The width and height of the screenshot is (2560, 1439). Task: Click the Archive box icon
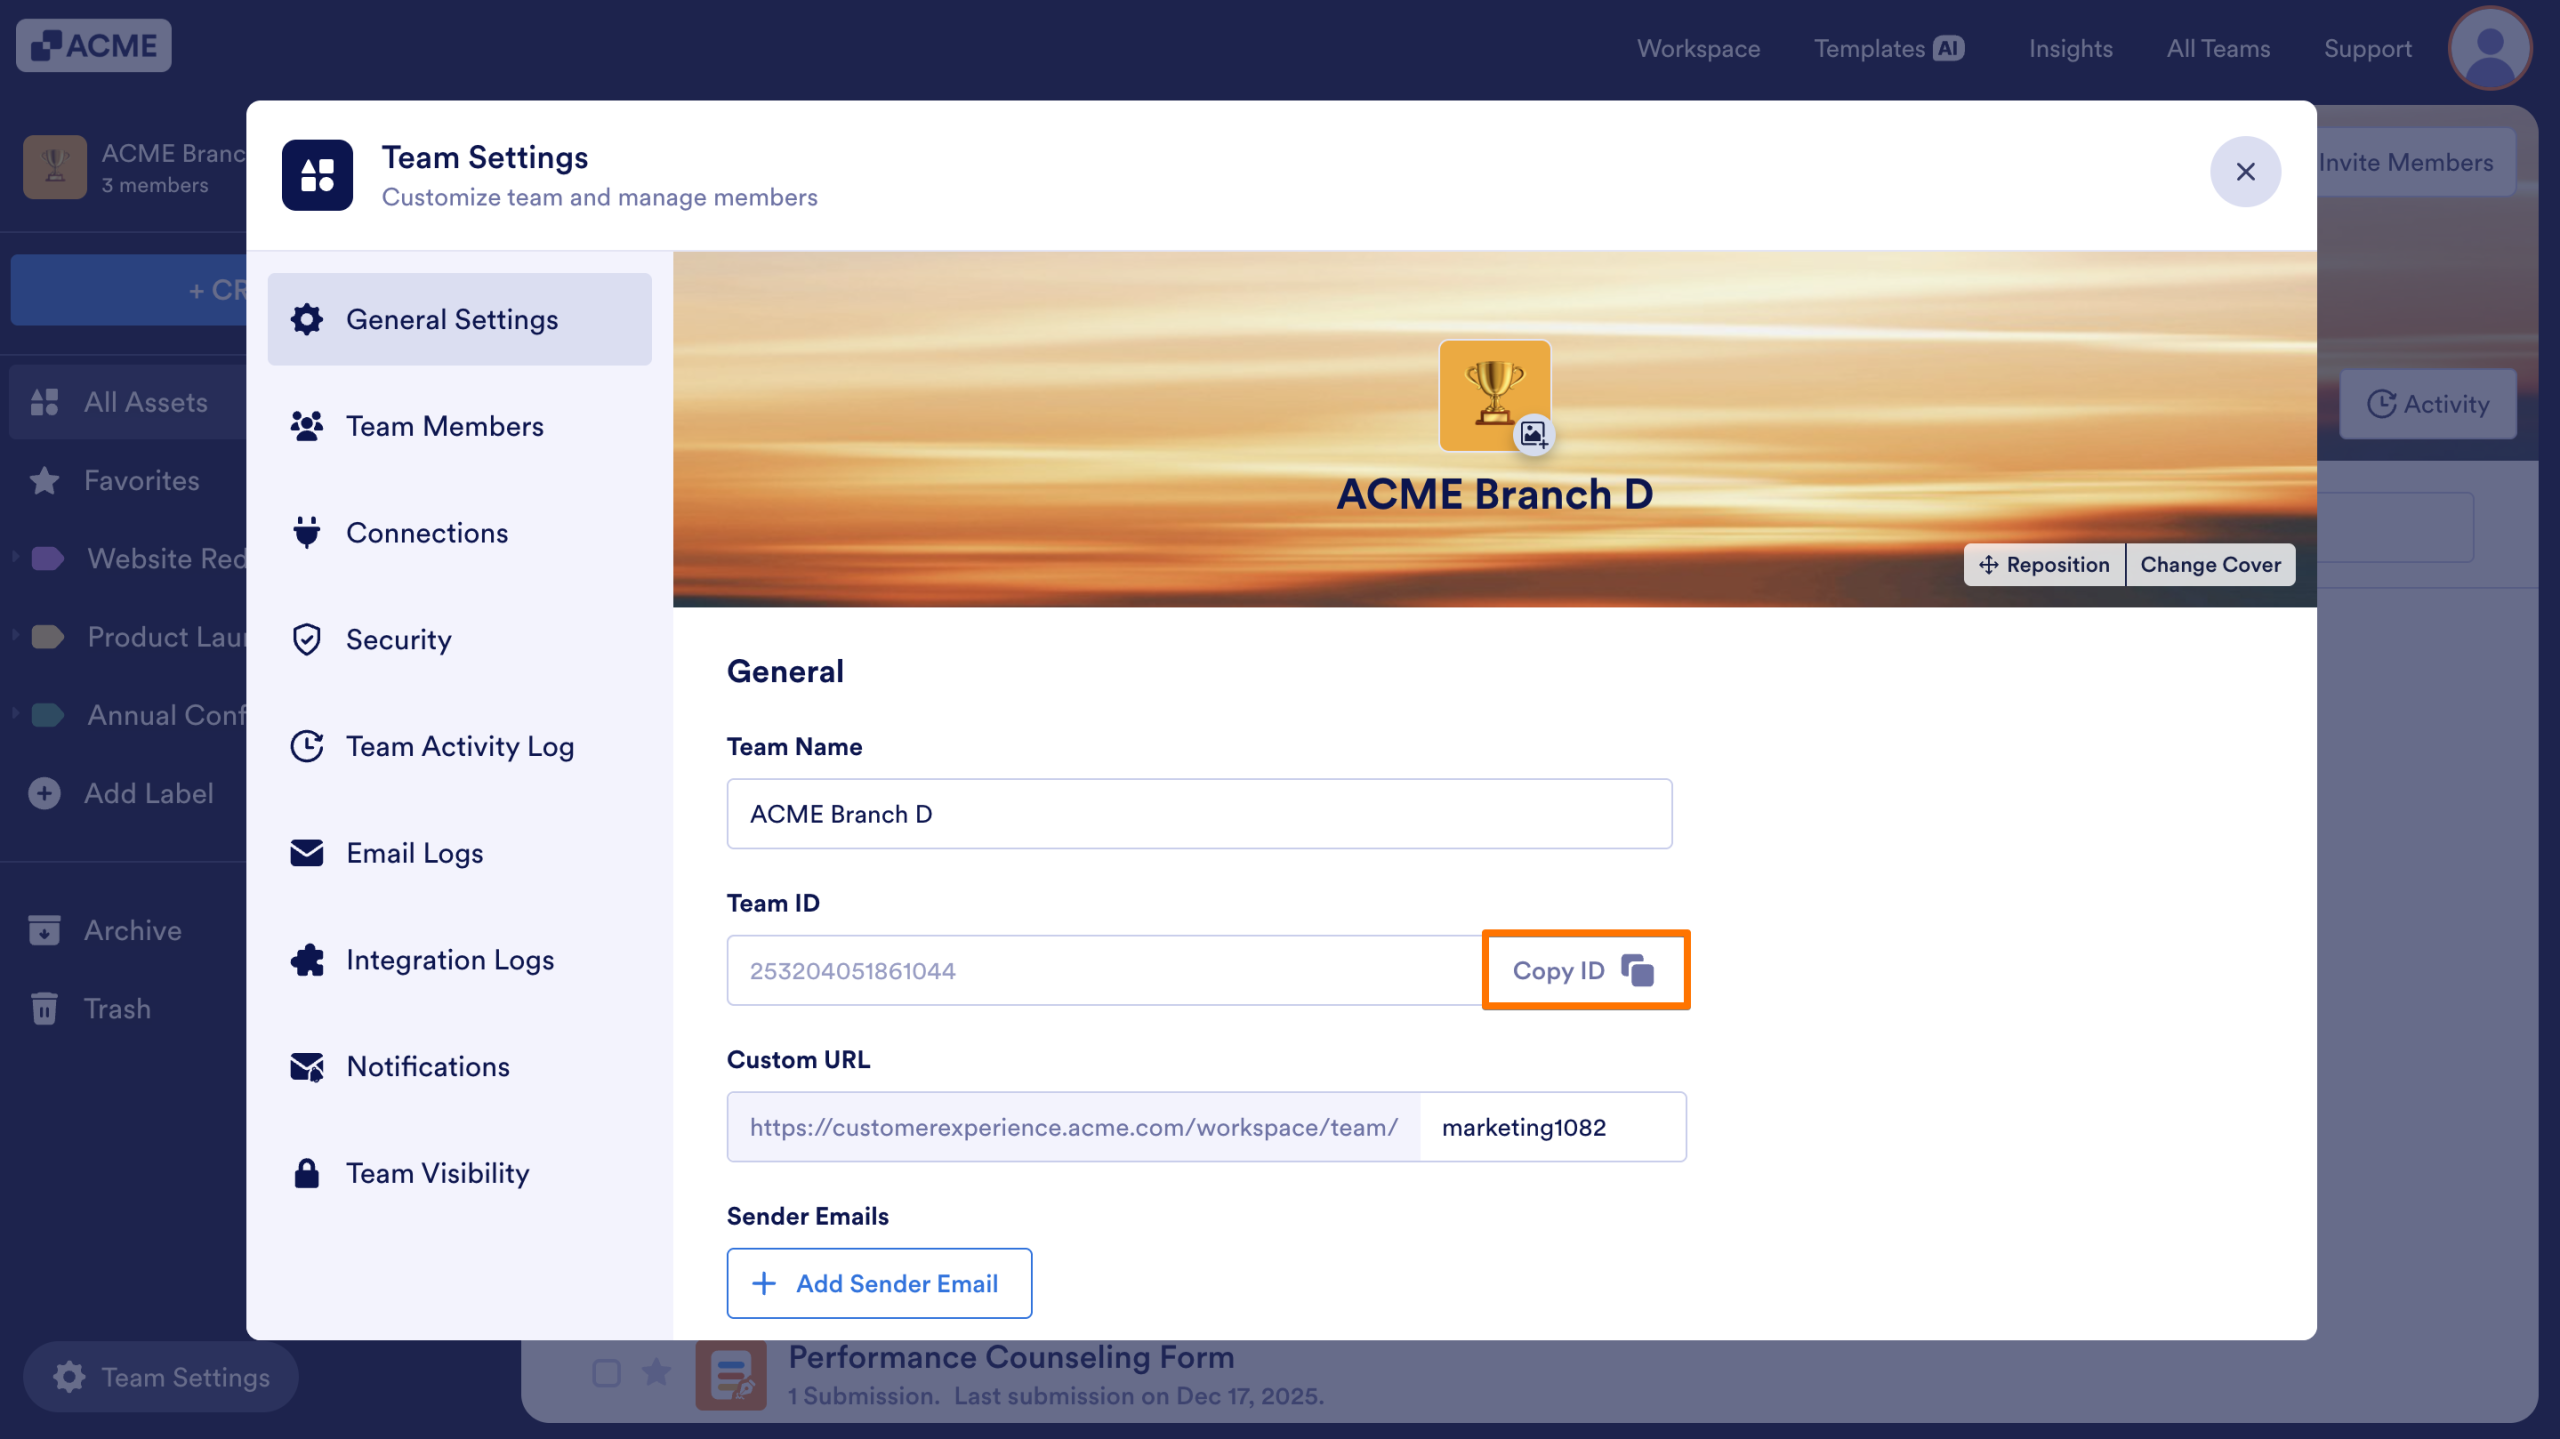click(x=45, y=930)
